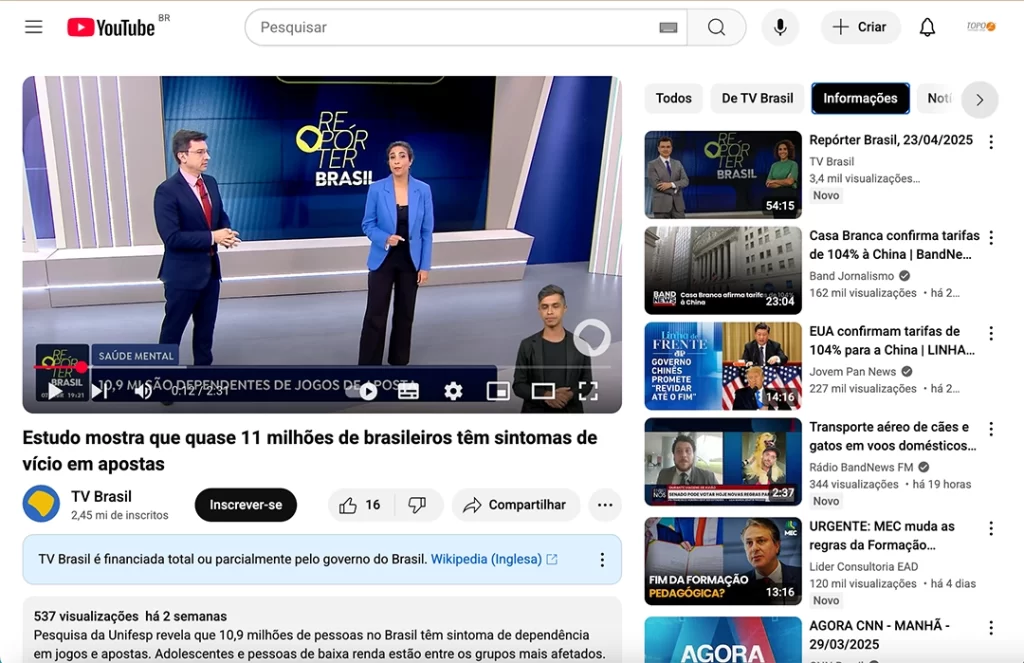Image resolution: width=1024 pixels, height=663 pixels.
Task: Open the AGORA CNN thumbnail
Action: tap(723, 640)
